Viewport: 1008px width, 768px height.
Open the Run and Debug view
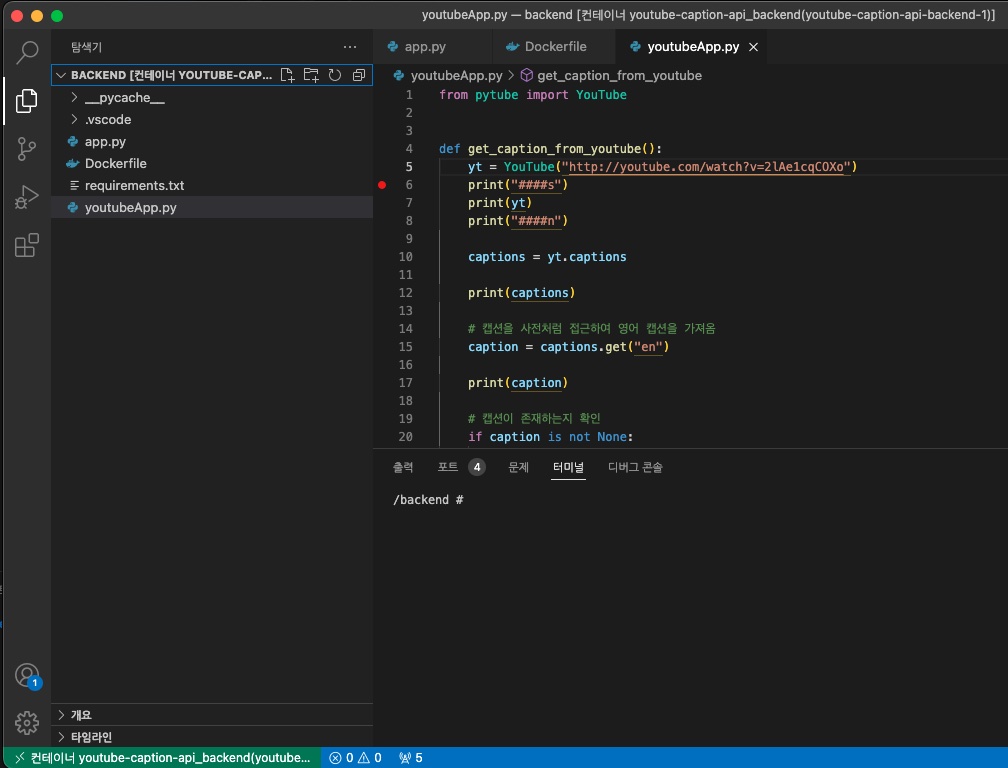click(26, 197)
